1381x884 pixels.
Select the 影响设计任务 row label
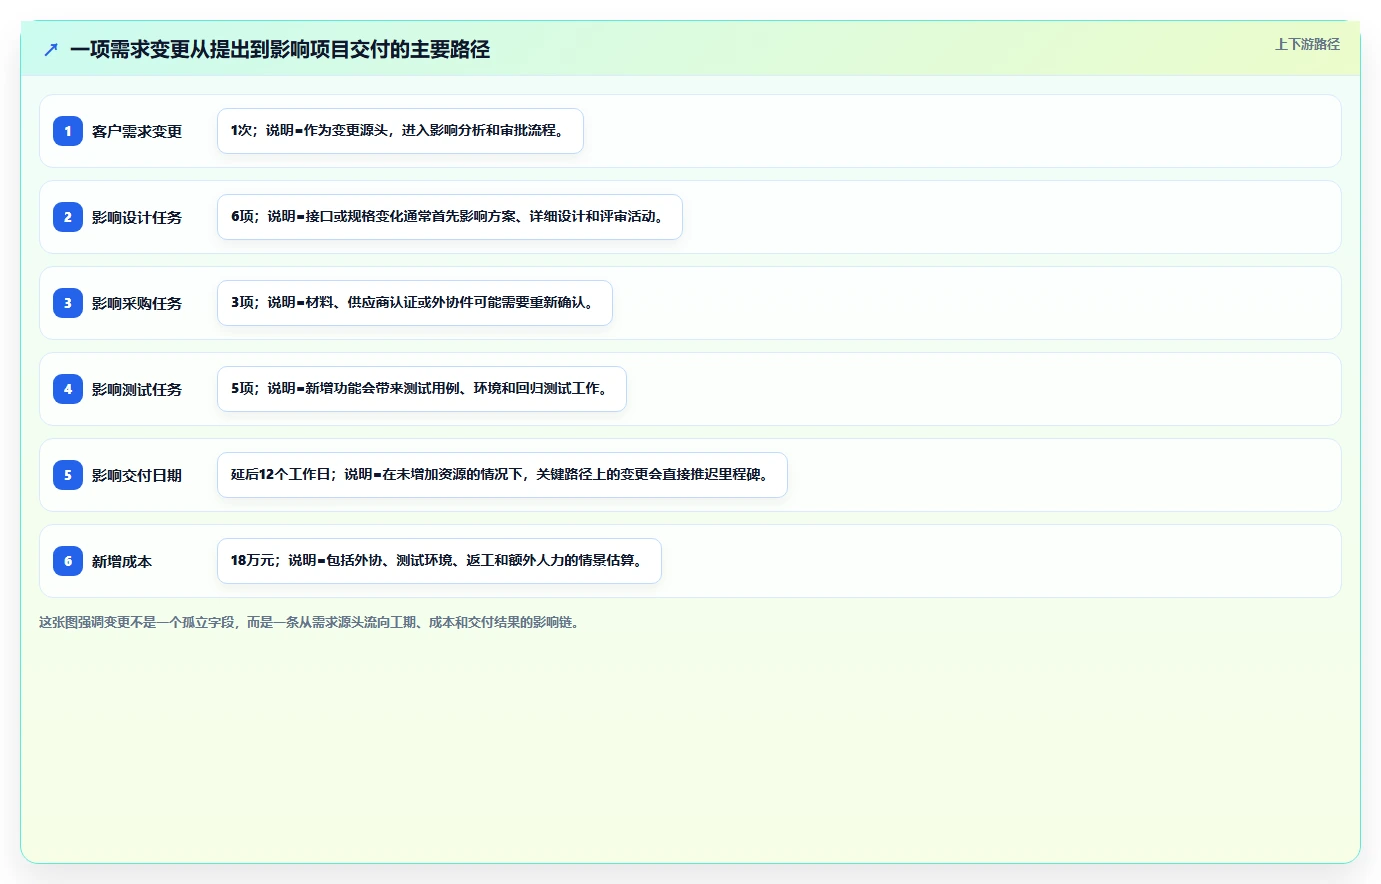pos(137,217)
